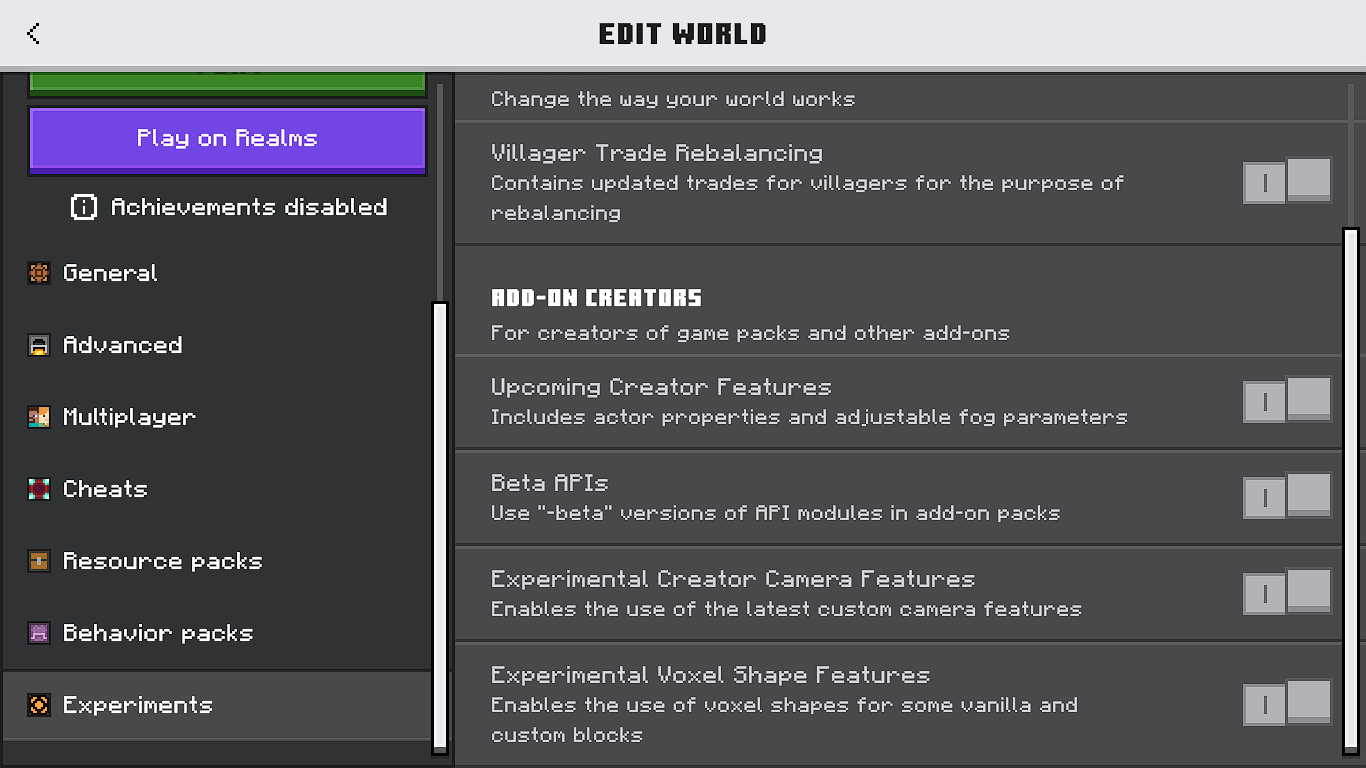Click 'For creators of game packs' description
Screen dimensions: 1366x768
750,333
